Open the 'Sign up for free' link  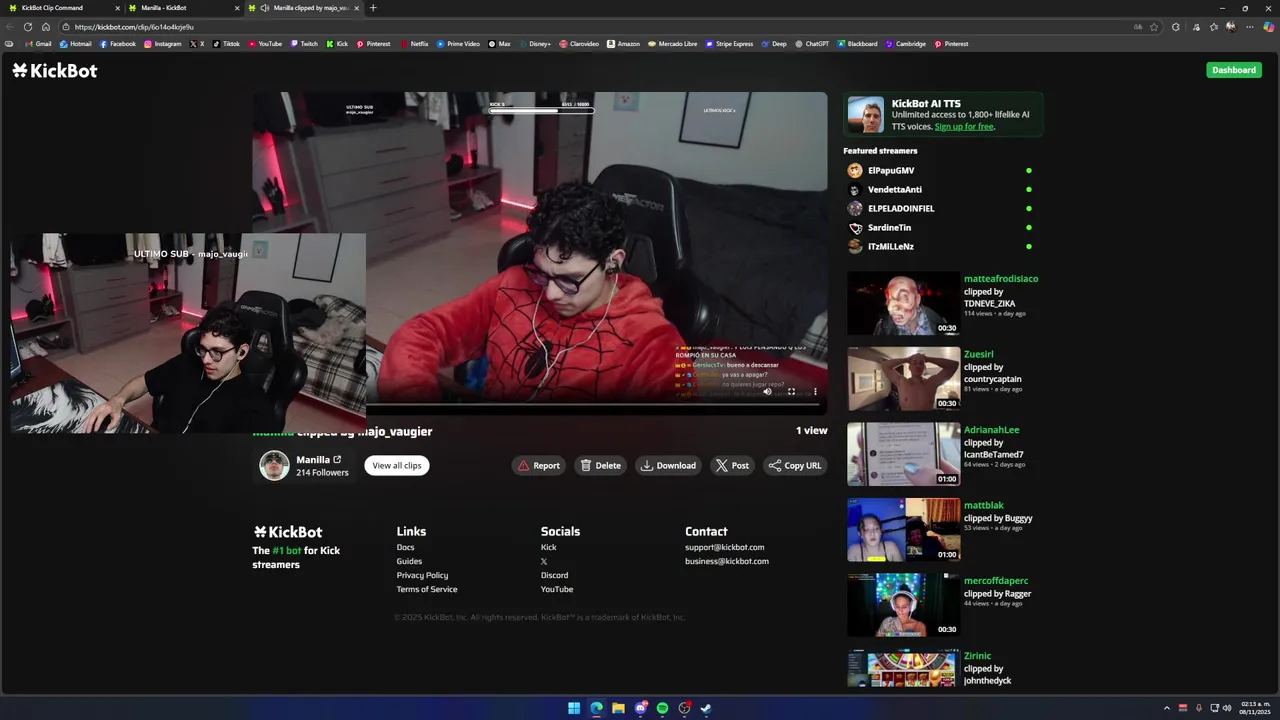click(x=964, y=127)
